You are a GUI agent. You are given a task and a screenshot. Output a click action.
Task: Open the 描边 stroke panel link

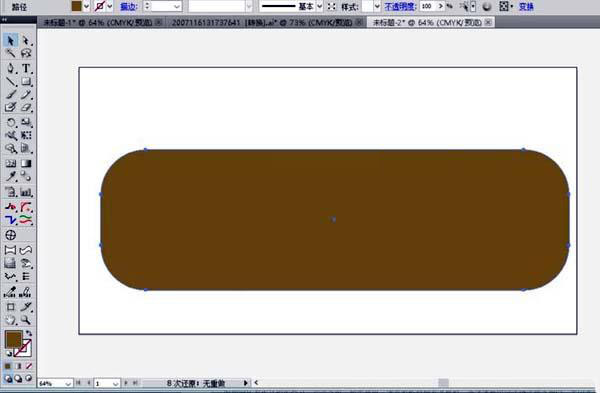click(x=129, y=7)
